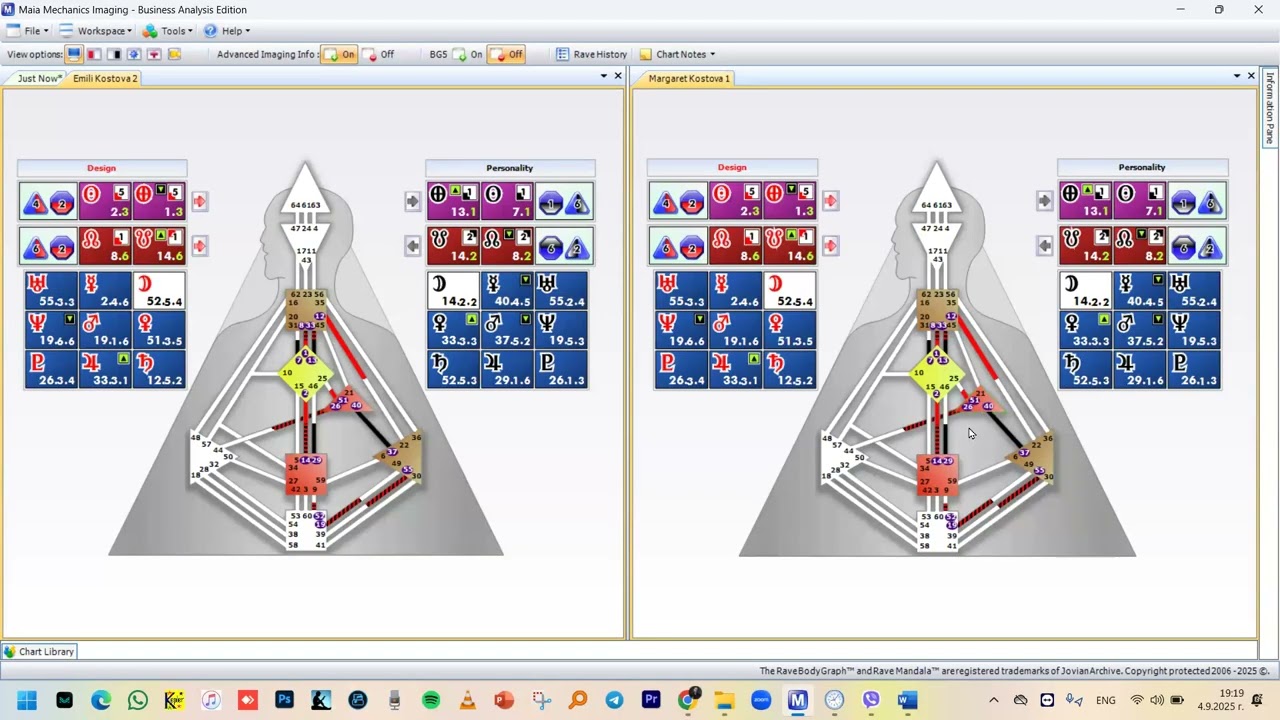Image resolution: width=1280 pixels, height=720 pixels.
Task: Select the yellow folder view option icon
Action: click(x=174, y=55)
